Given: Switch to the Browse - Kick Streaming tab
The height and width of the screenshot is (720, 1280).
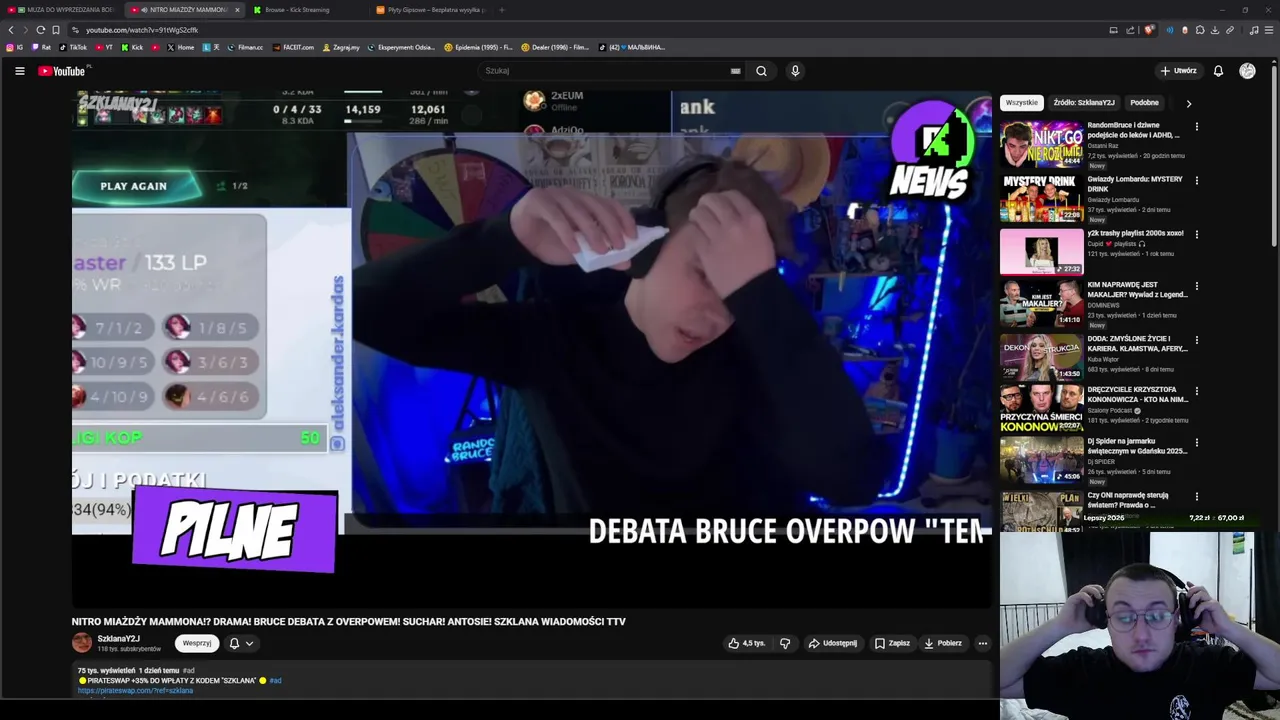Looking at the screenshot, I should [x=305, y=10].
